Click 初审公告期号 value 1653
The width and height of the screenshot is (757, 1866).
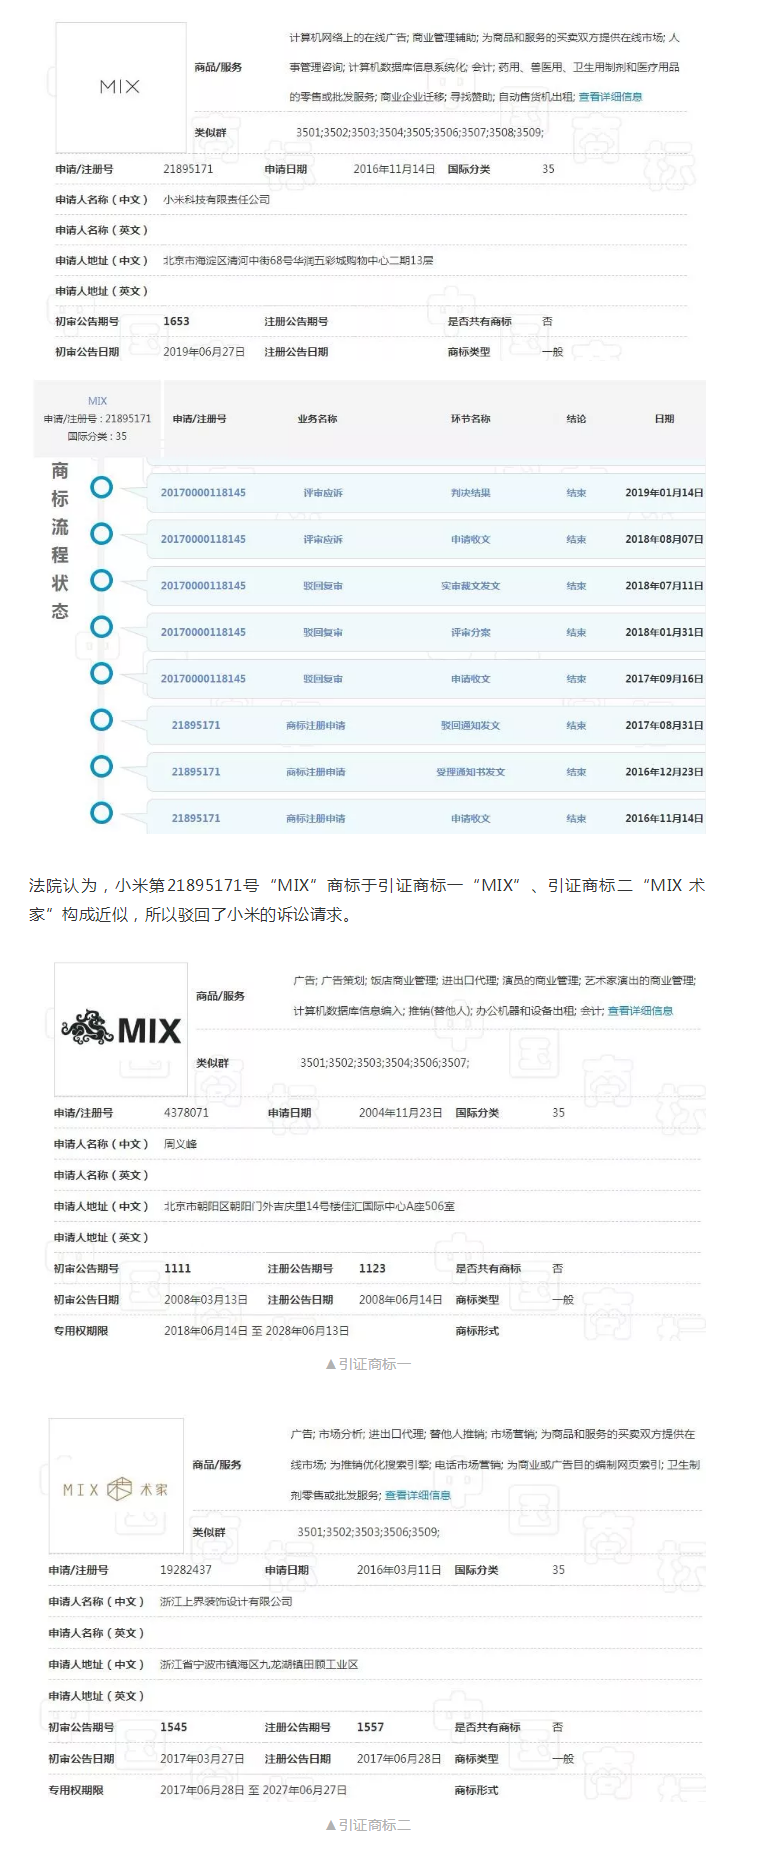[x=176, y=322]
